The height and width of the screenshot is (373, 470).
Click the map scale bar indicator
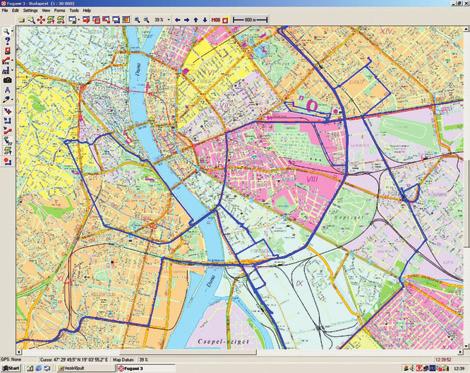(x=250, y=20)
